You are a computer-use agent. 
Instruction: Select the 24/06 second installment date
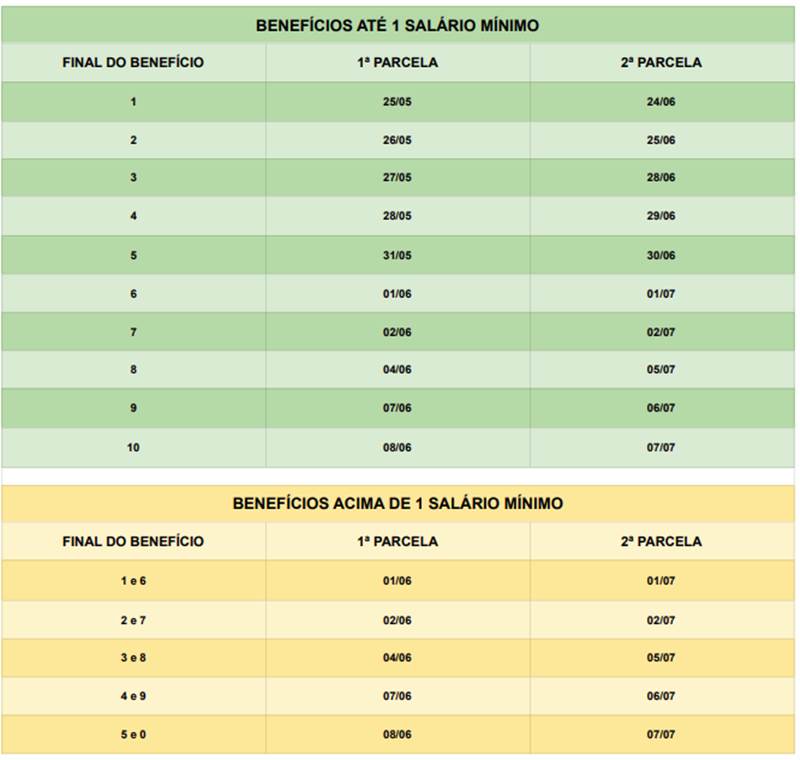tap(661, 102)
